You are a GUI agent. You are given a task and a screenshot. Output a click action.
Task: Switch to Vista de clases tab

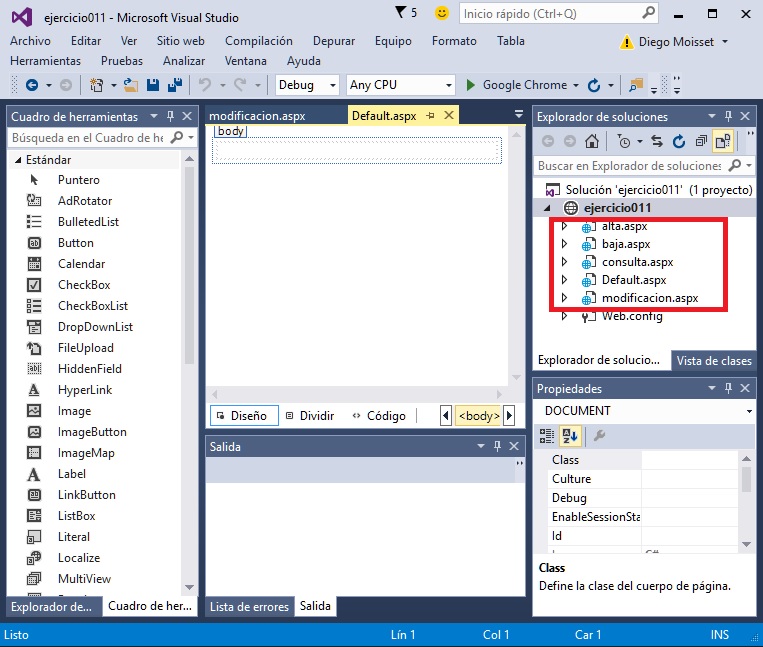[714, 361]
